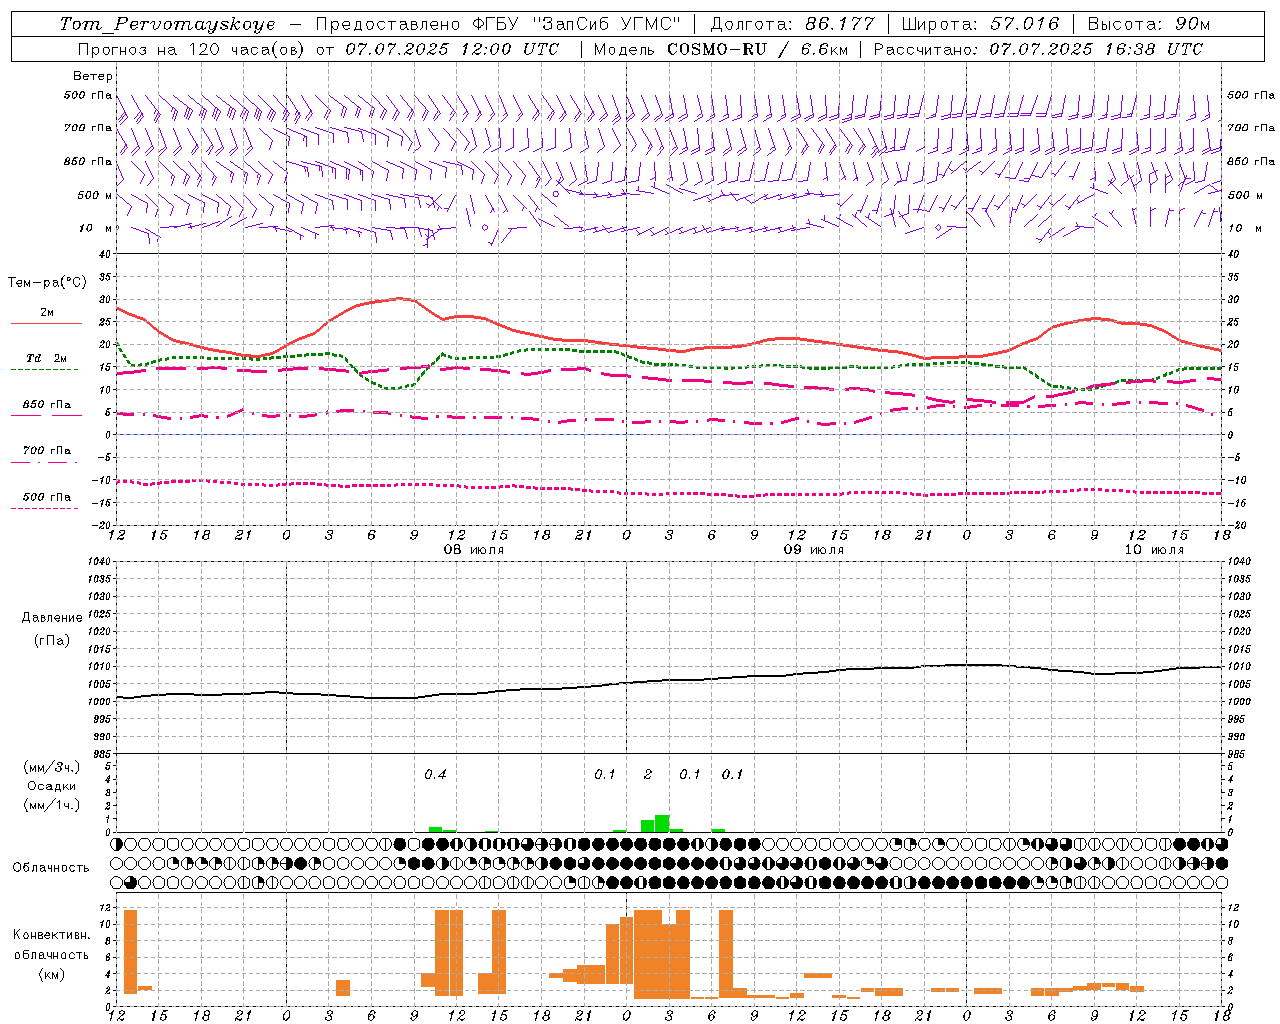This screenshot has height=1024, width=1280.
Task: Click the "08 июля" date label
Action: coord(474,550)
